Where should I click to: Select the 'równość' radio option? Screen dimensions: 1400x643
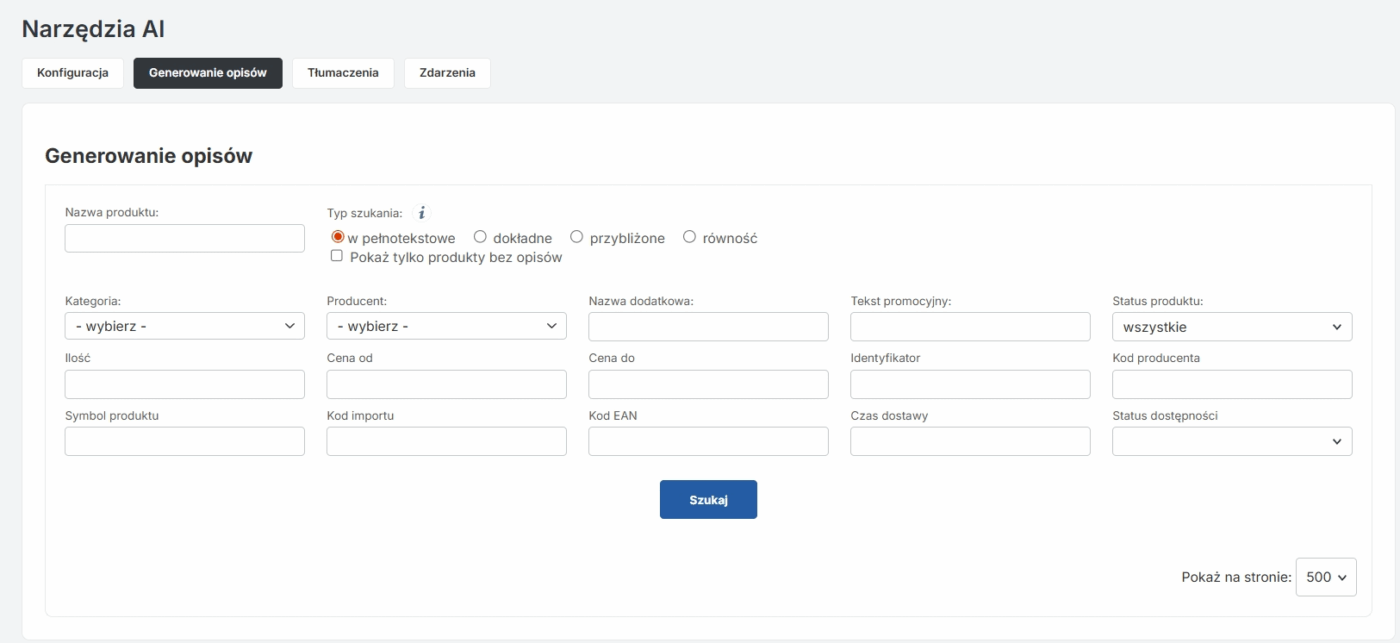[689, 238]
